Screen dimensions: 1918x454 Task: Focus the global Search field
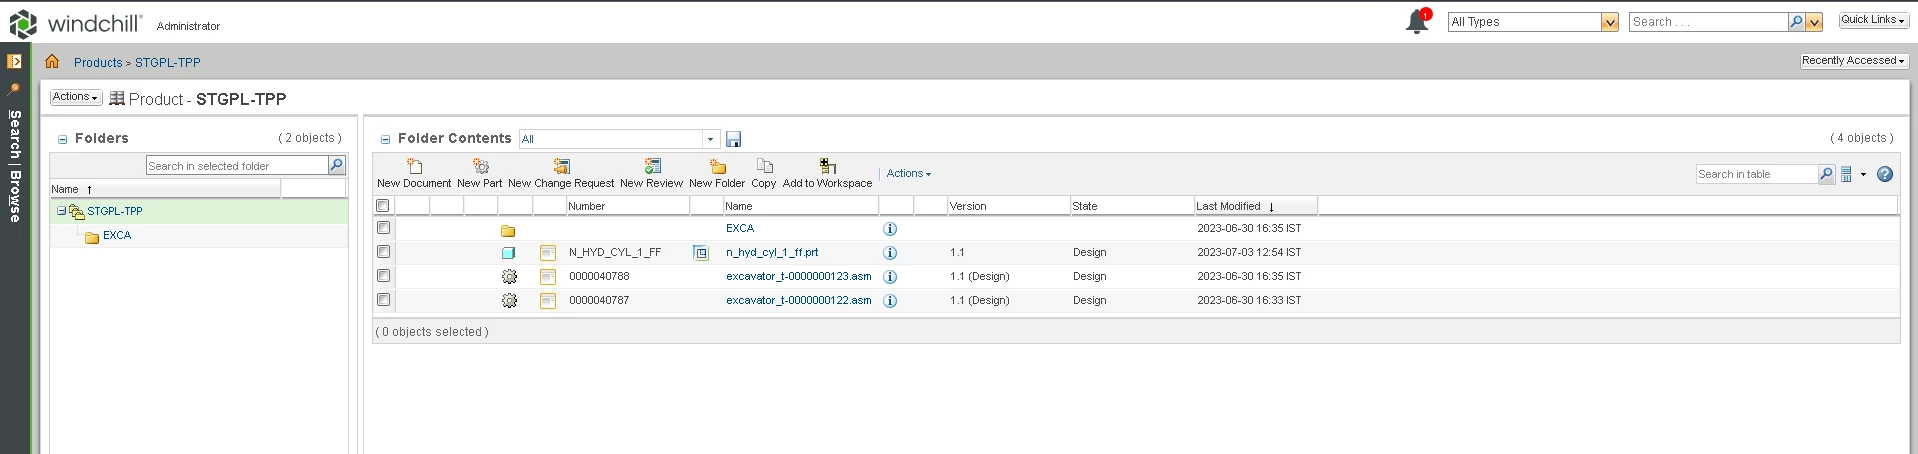1708,22
